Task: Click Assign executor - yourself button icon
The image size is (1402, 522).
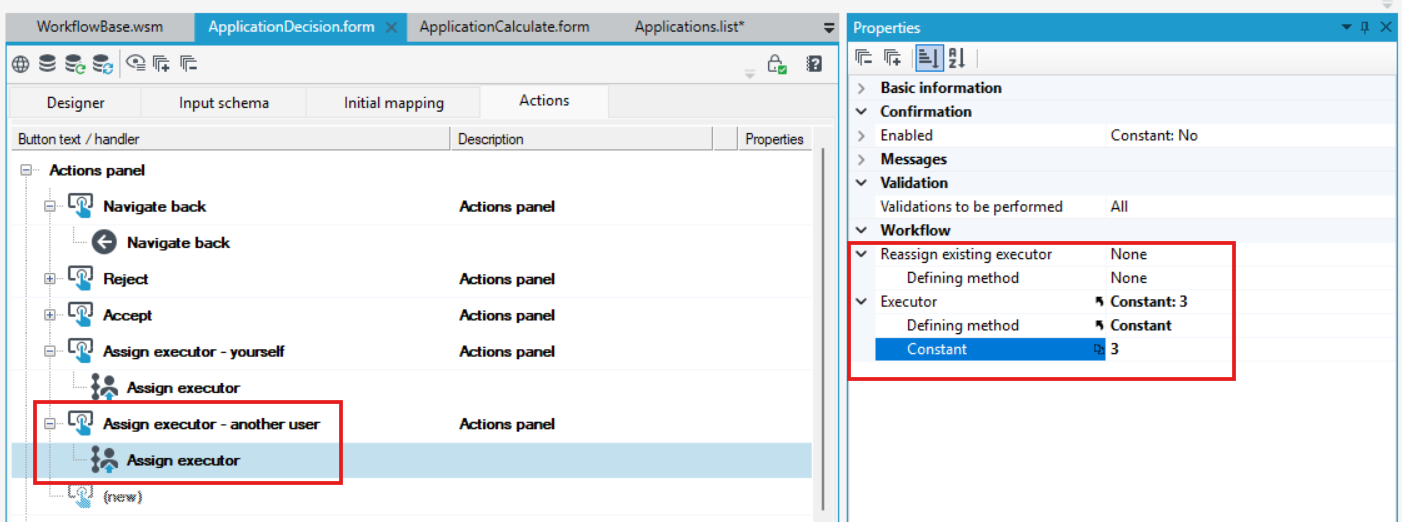Action: point(81,351)
